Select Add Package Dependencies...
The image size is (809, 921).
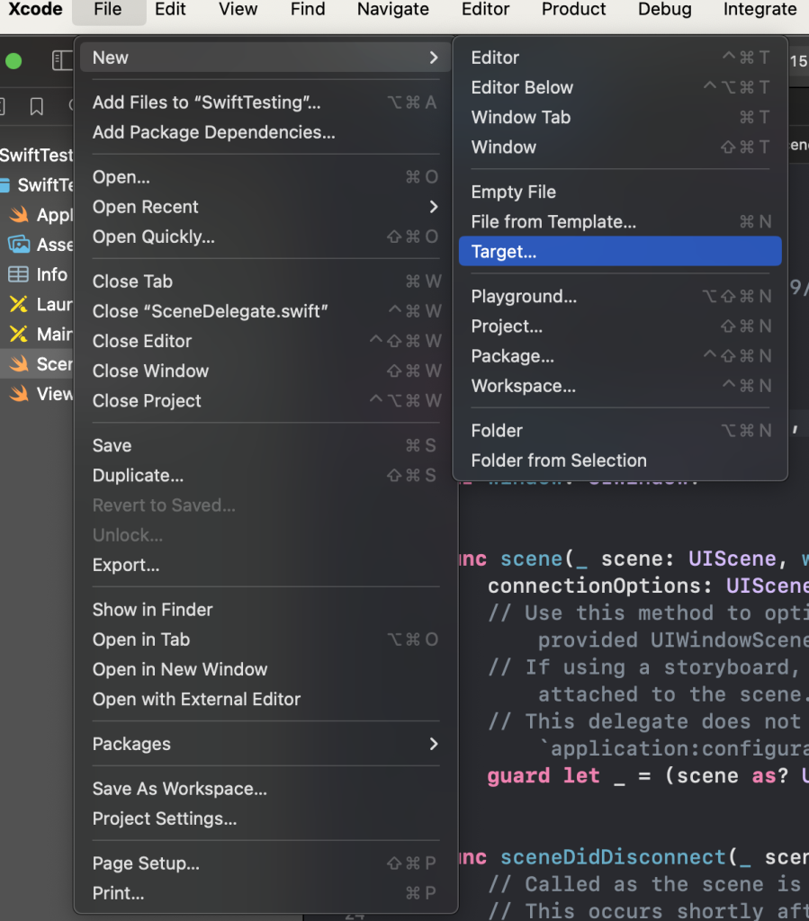(266, 132)
